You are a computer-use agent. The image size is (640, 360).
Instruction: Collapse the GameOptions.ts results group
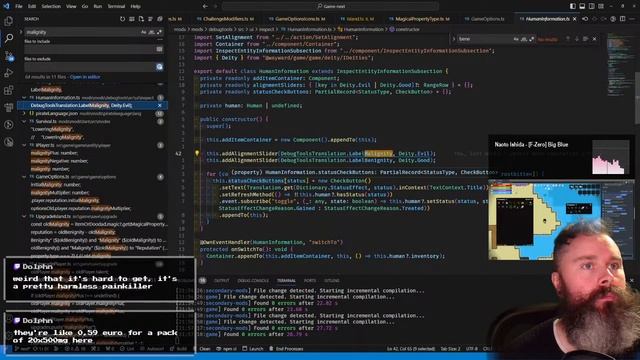24,177
